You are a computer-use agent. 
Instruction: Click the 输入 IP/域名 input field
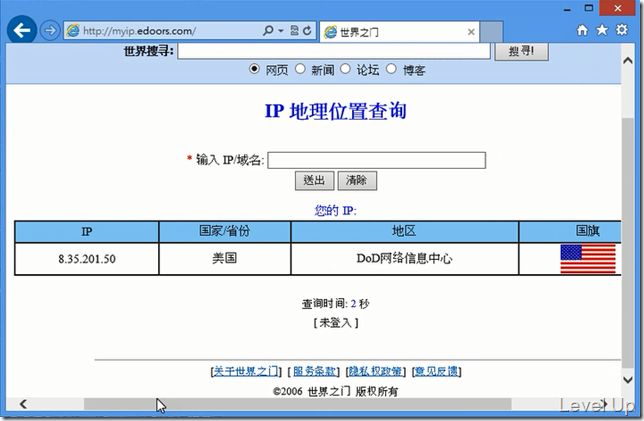[377, 160]
